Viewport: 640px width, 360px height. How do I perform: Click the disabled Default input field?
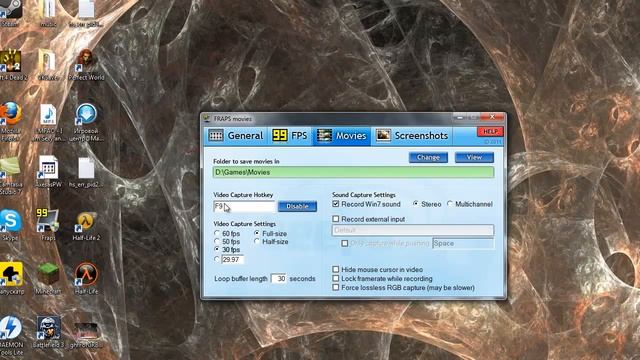pos(413,230)
